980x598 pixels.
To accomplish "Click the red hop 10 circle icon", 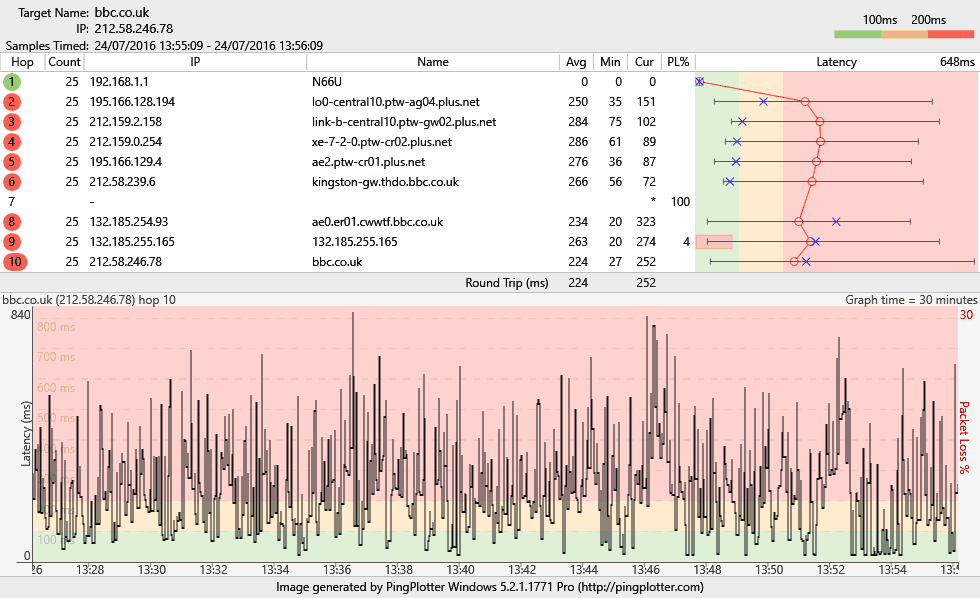I will pyautogui.click(x=14, y=262).
